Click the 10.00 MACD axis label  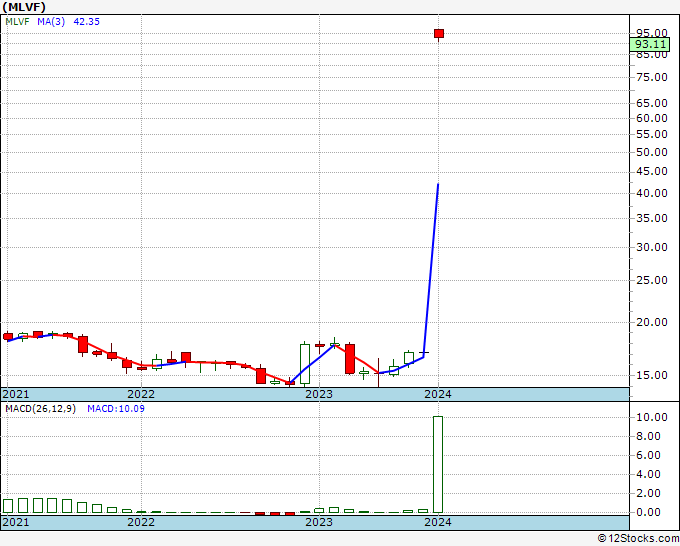tap(652, 417)
